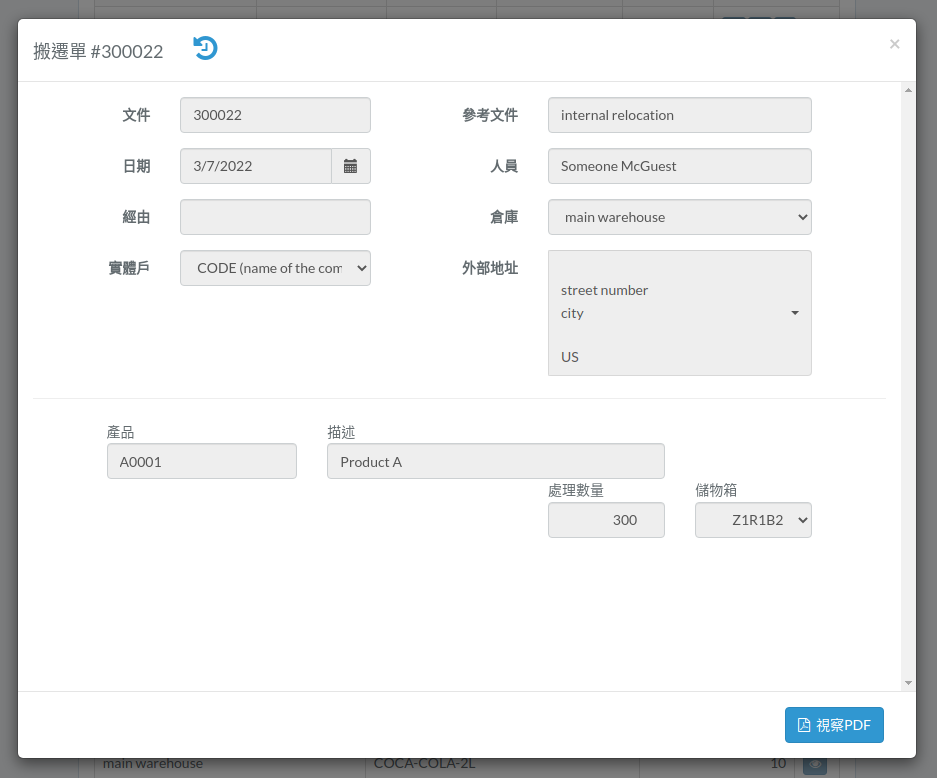Click the scrollbar down arrow in dialog
The width and height of the screenshot is (937, 778).
point(908,682)
